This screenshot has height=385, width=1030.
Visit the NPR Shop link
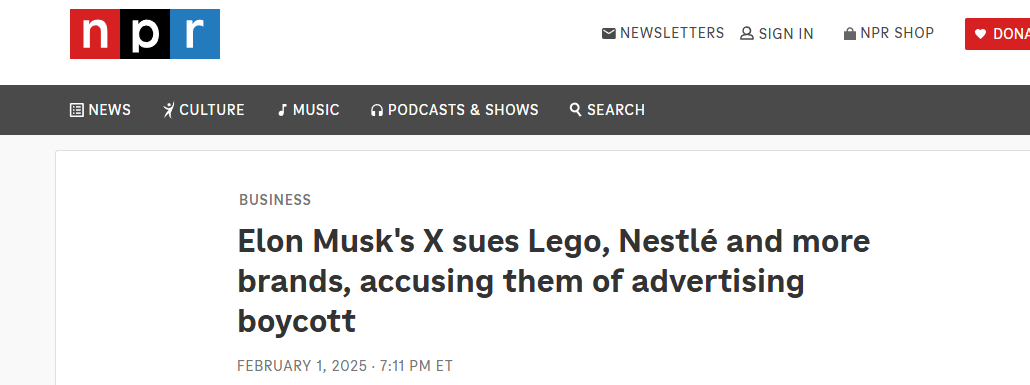click(x=897, y=33)
